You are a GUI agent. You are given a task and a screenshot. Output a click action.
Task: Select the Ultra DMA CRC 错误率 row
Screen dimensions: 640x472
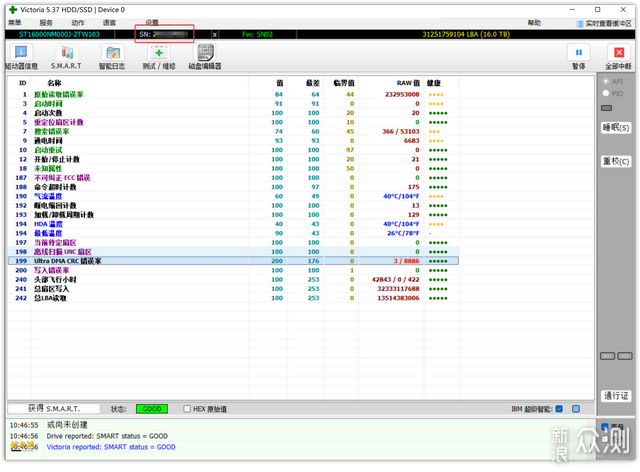click(233, 261)
